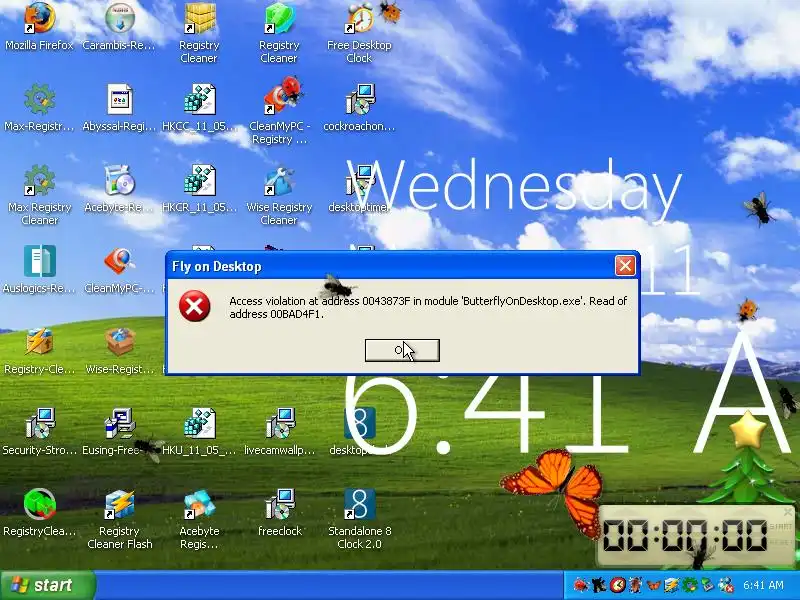Click OK in the Fly on Desktop error dialog
800x600 pixels.
[x=402, y=351]
